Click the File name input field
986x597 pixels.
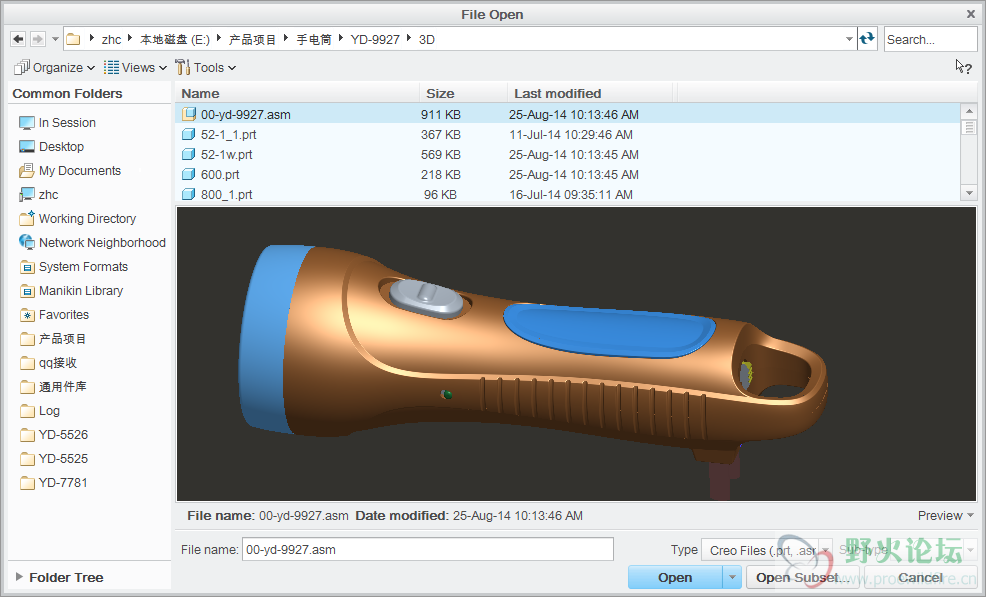point(427,549)
